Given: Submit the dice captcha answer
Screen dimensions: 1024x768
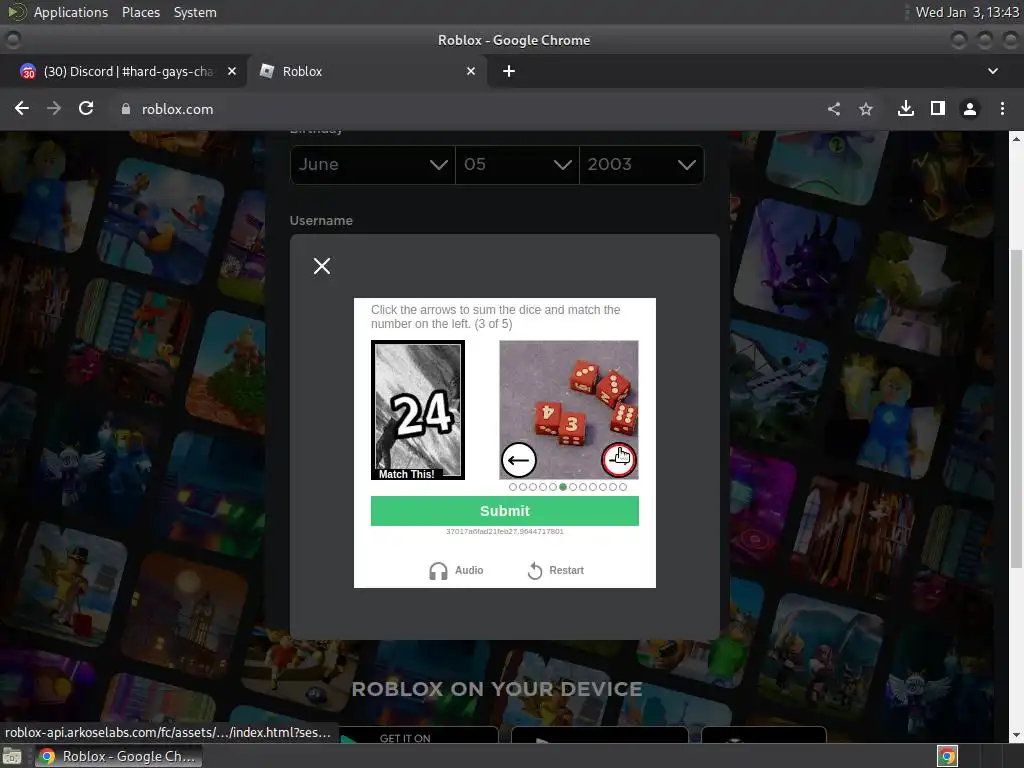Looking at the screenshot, I should tap(505, 511).
